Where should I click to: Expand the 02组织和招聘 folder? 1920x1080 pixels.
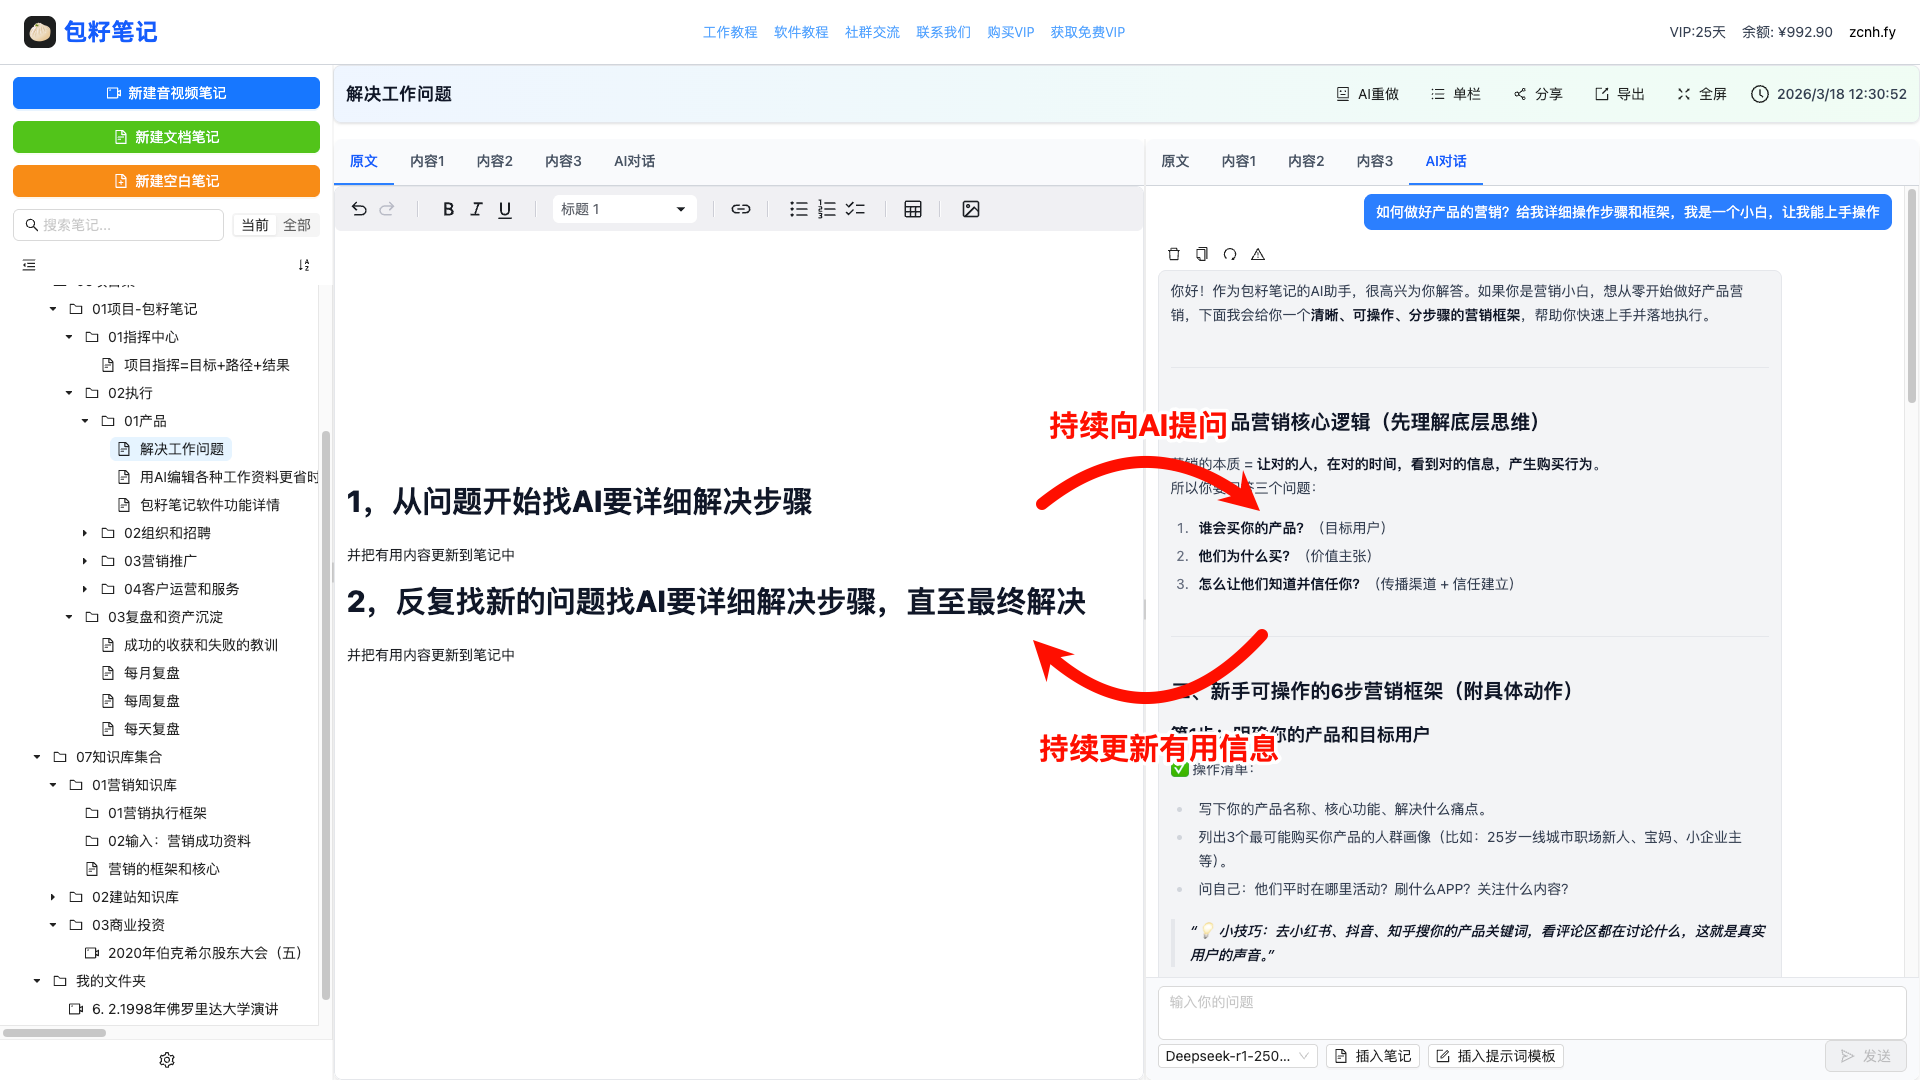click(85, 533)
